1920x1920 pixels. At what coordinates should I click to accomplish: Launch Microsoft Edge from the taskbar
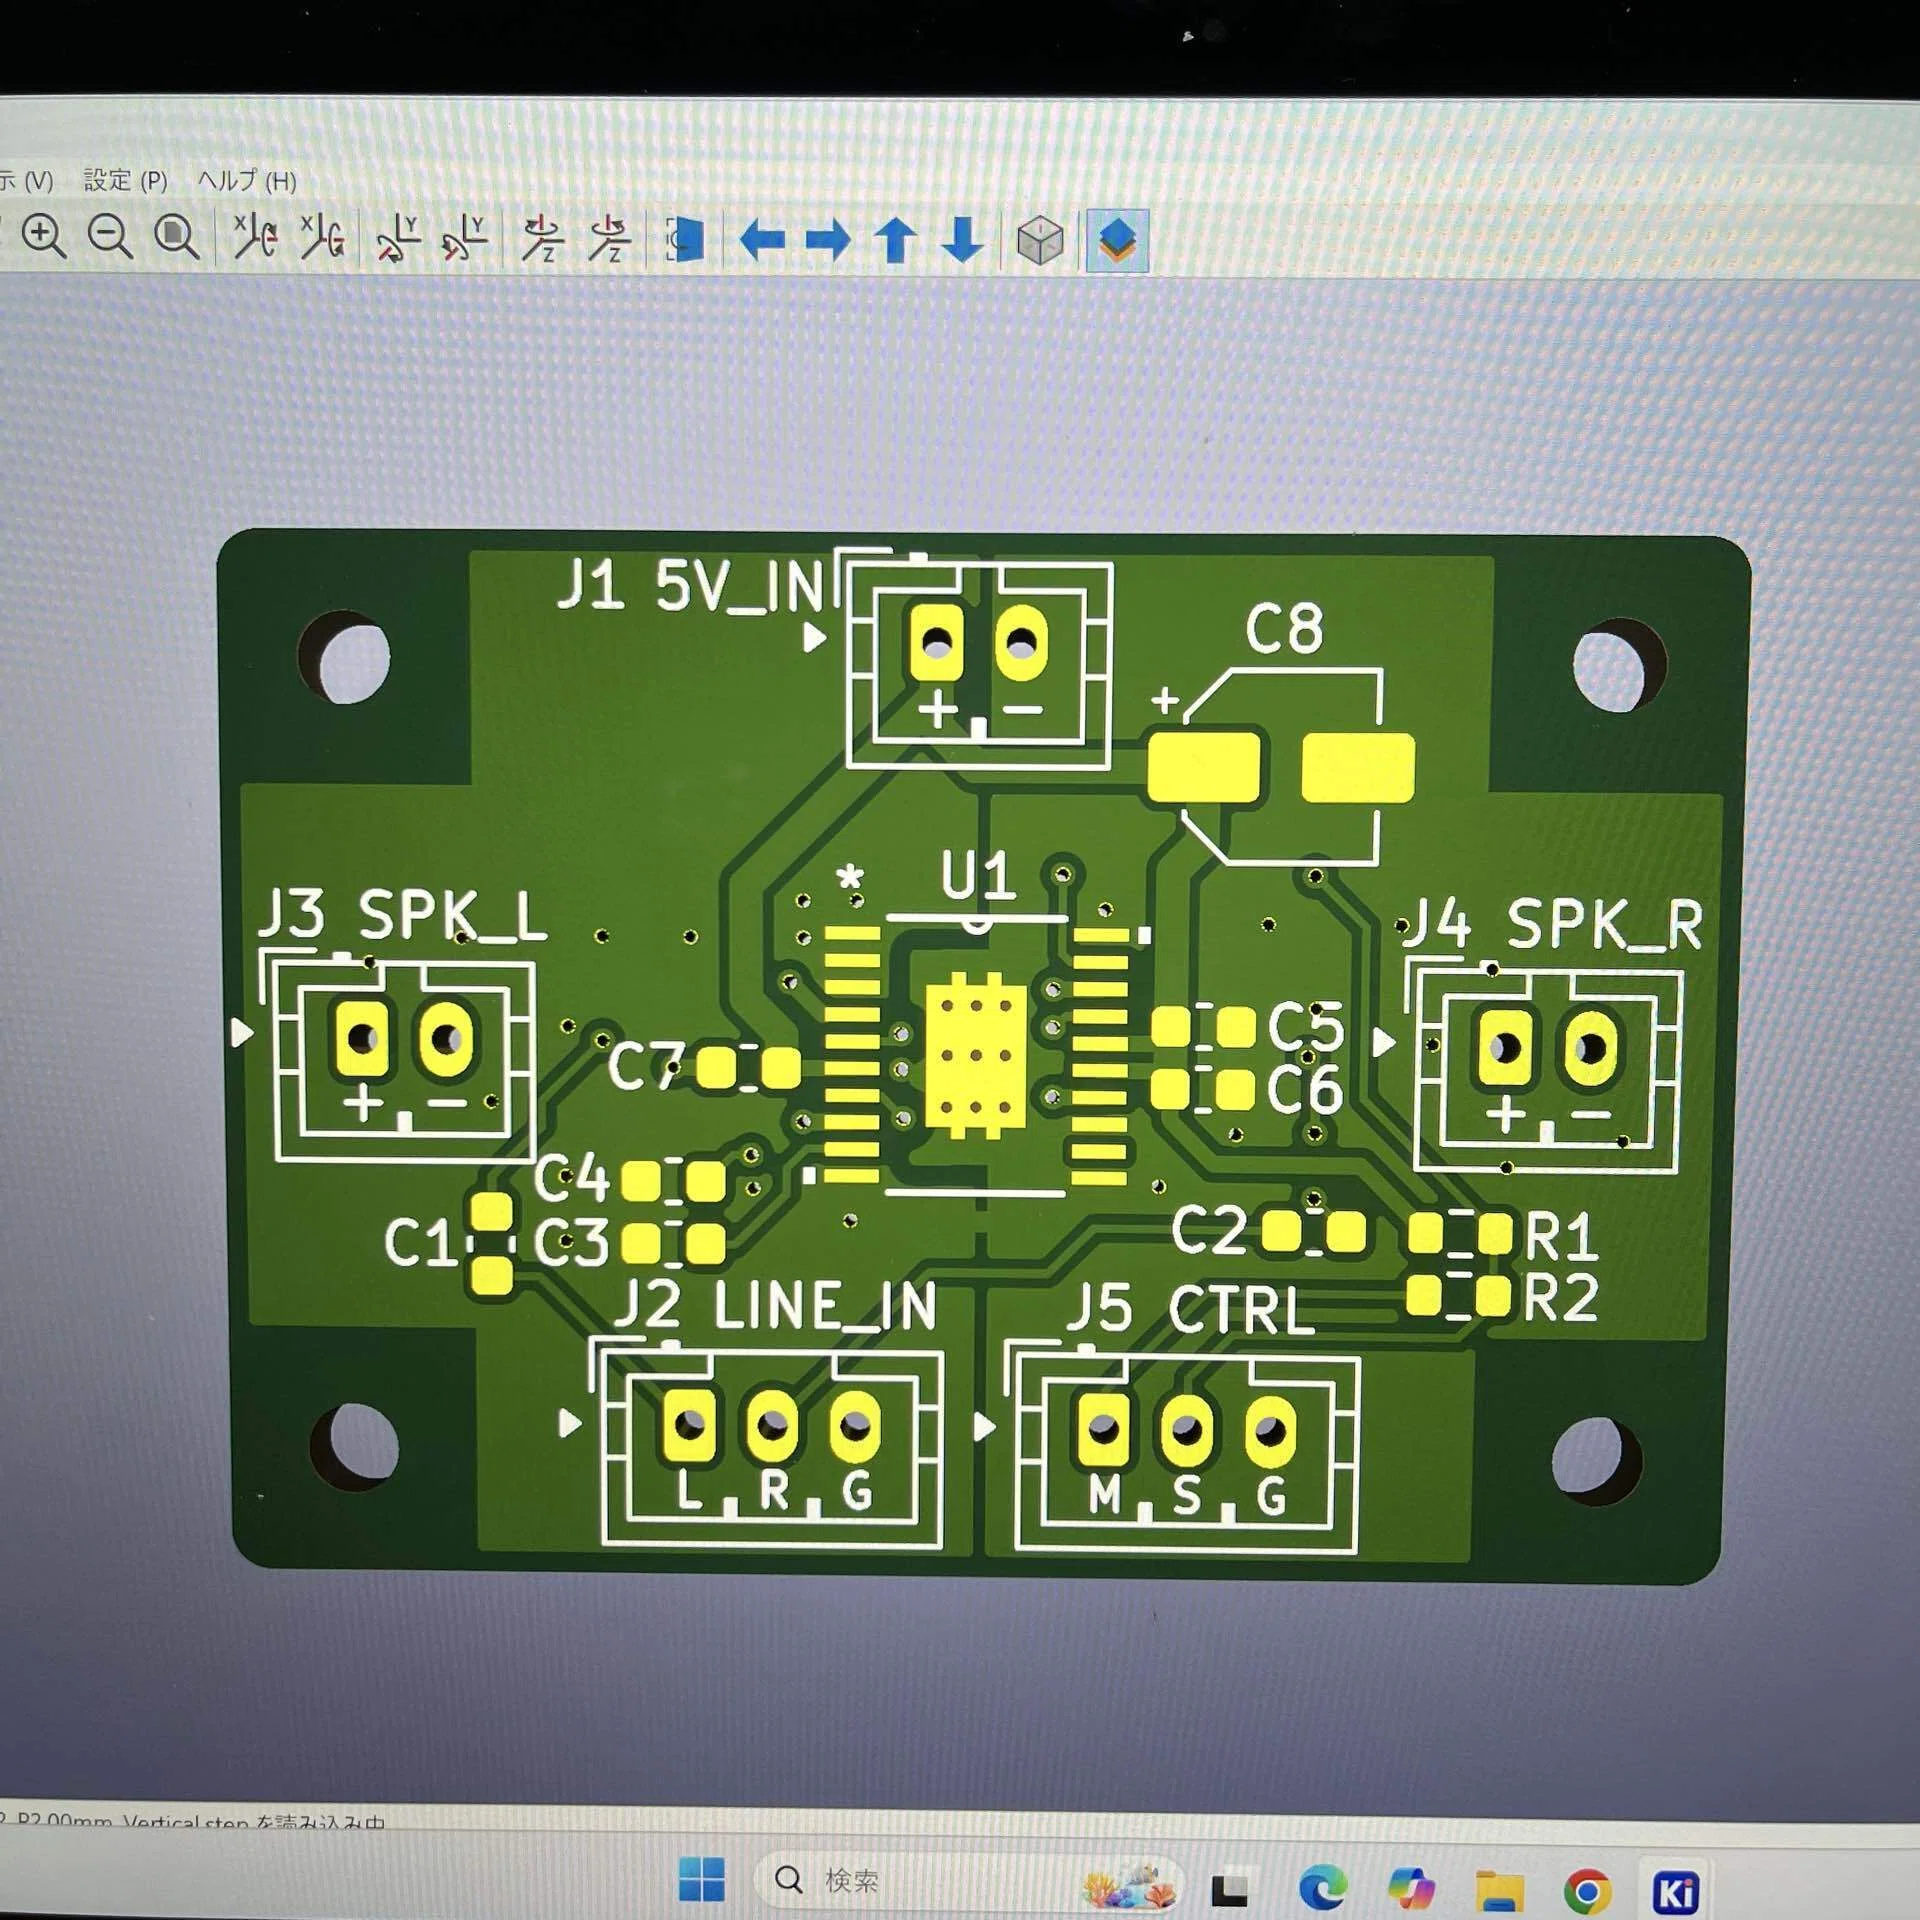tap(1322, 1888)
